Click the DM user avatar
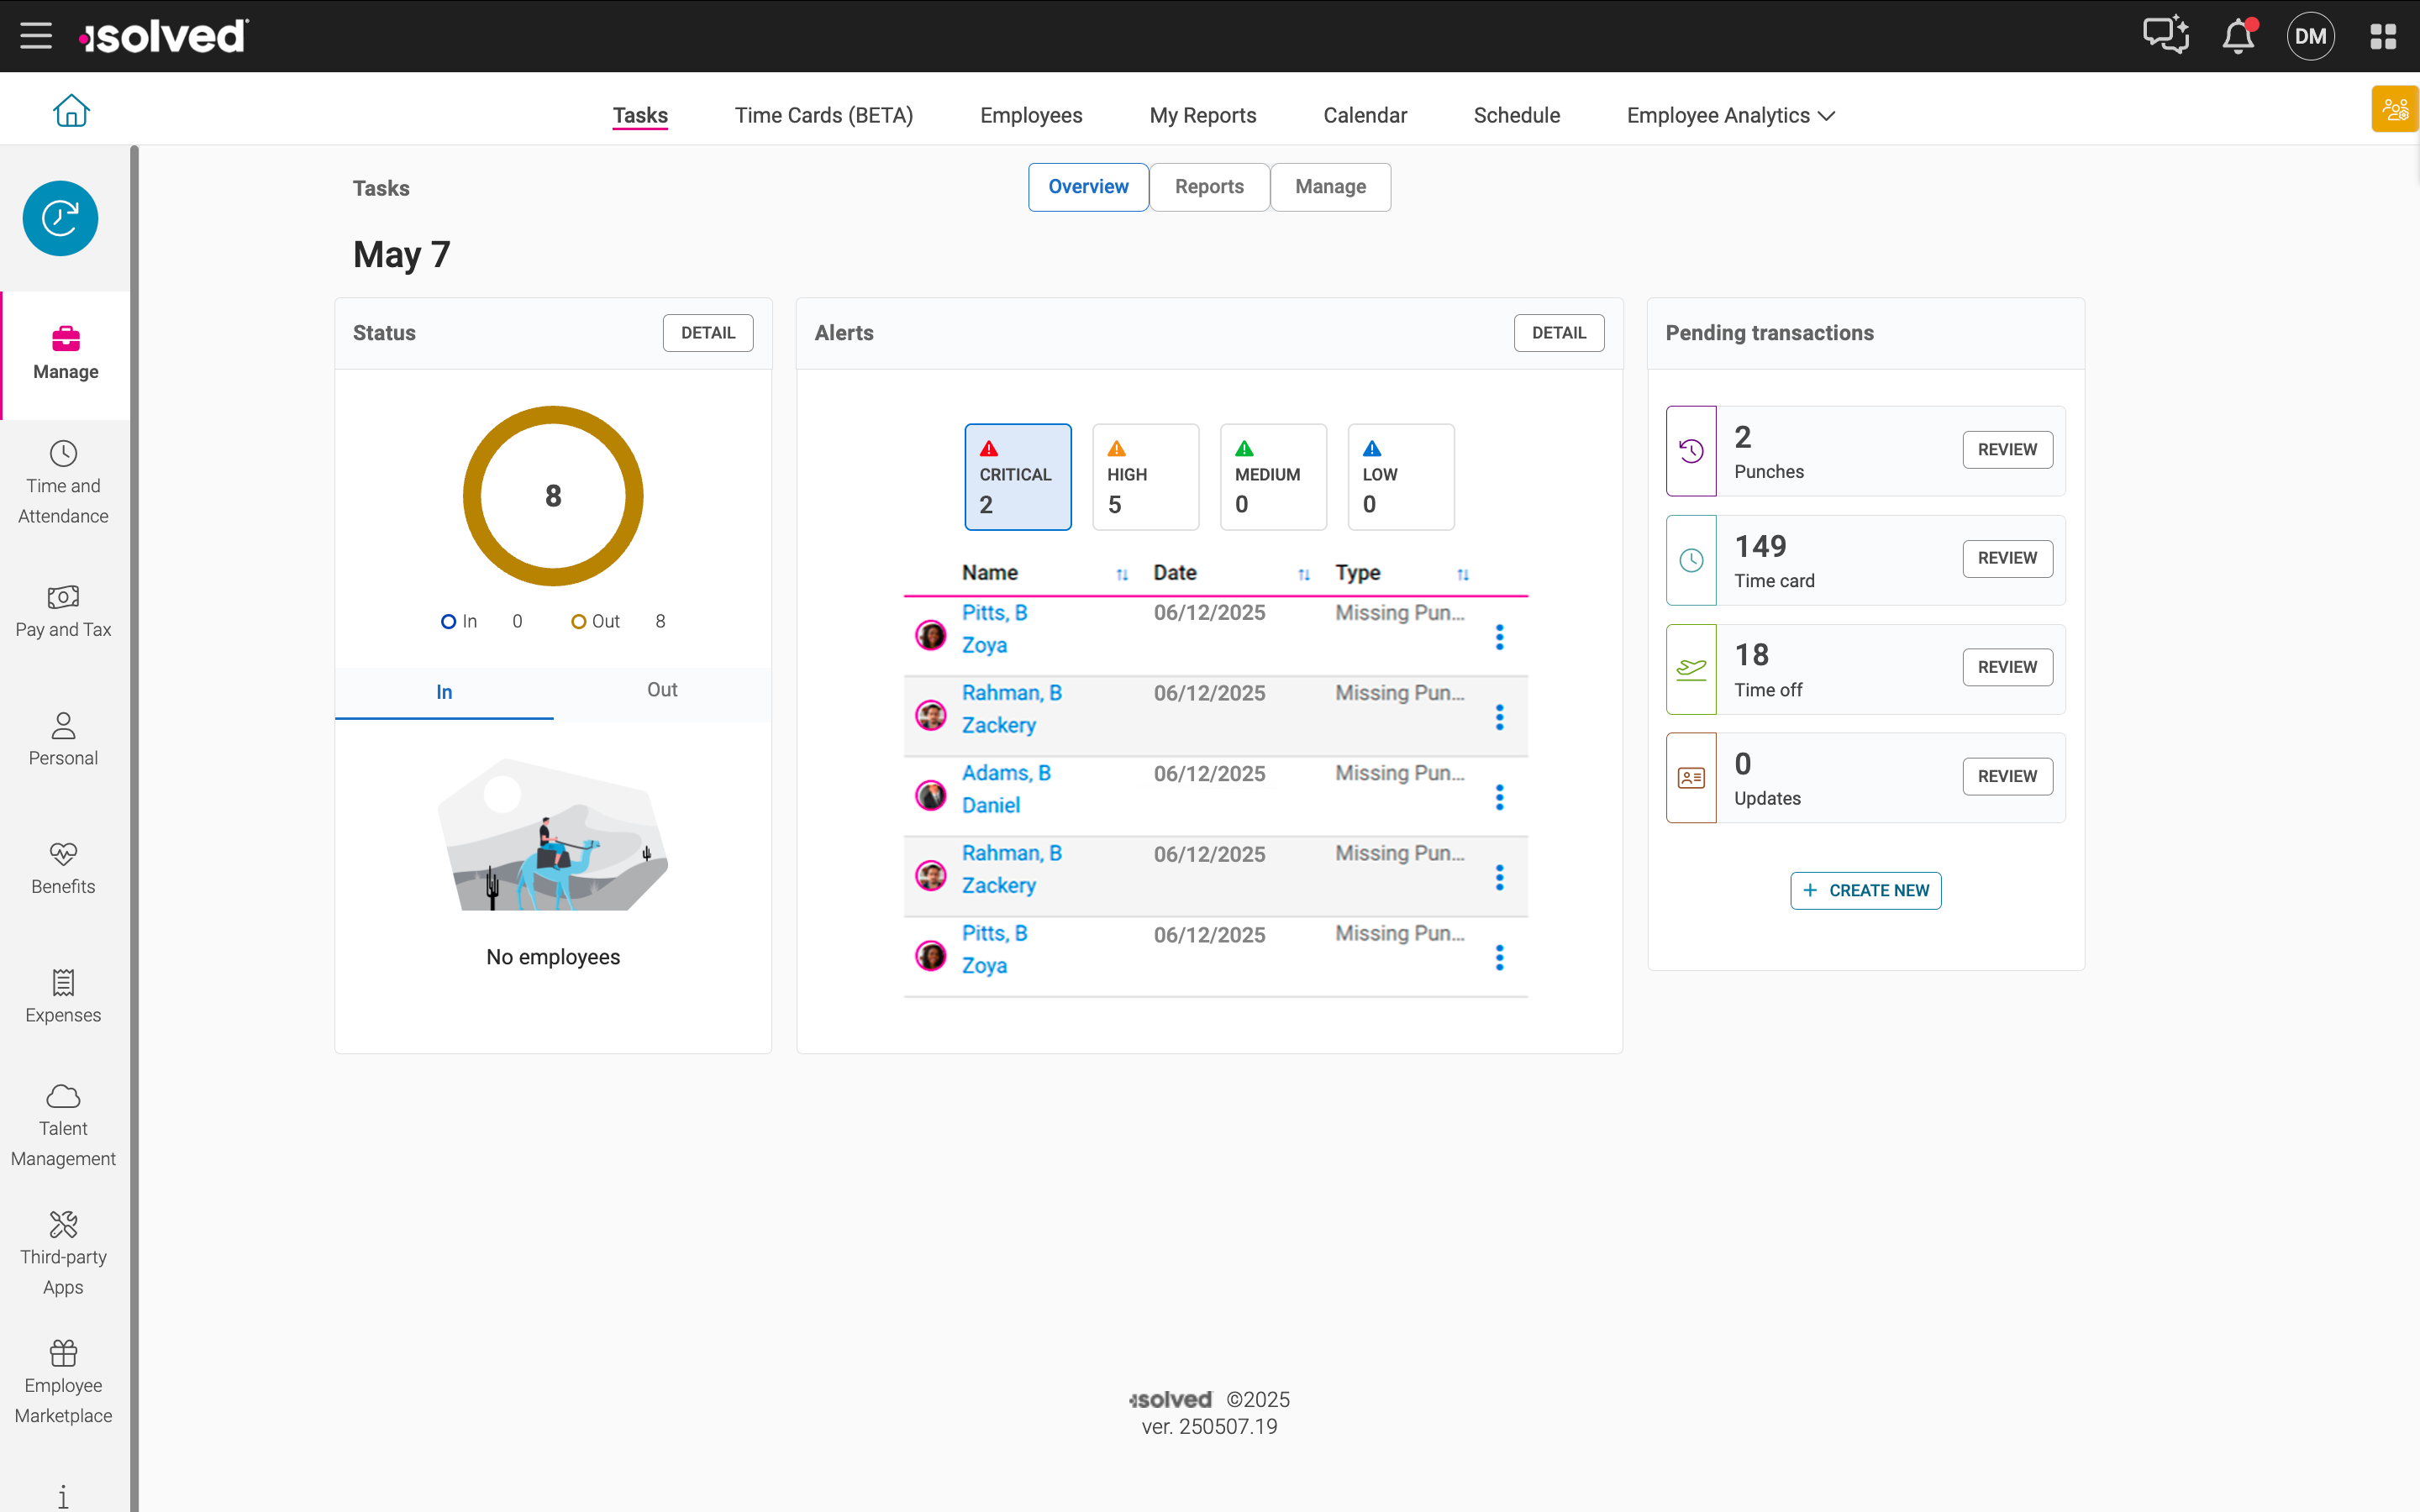This screenshot has width=2420, height=1512. tap(2310, 36)
